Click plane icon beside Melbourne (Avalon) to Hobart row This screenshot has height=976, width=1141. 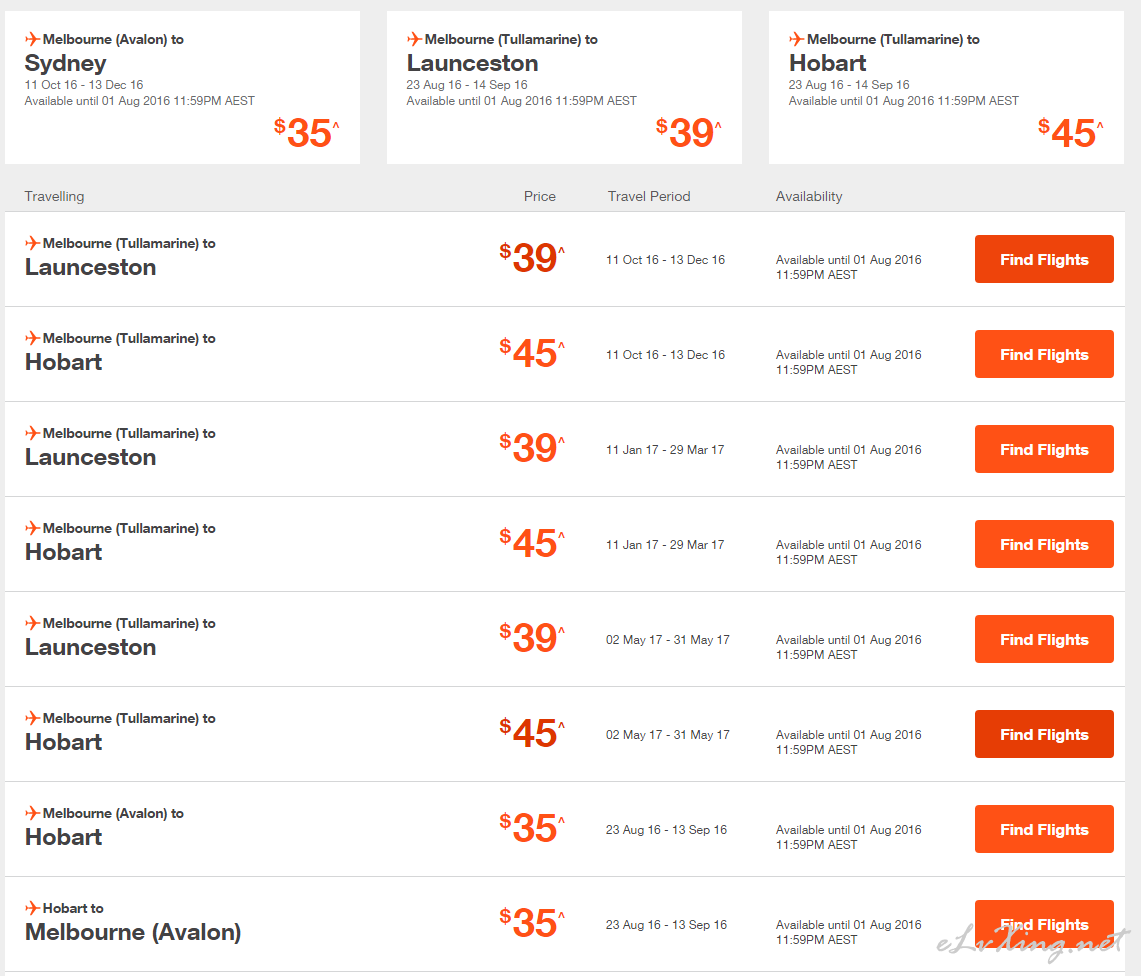[32, 812]
